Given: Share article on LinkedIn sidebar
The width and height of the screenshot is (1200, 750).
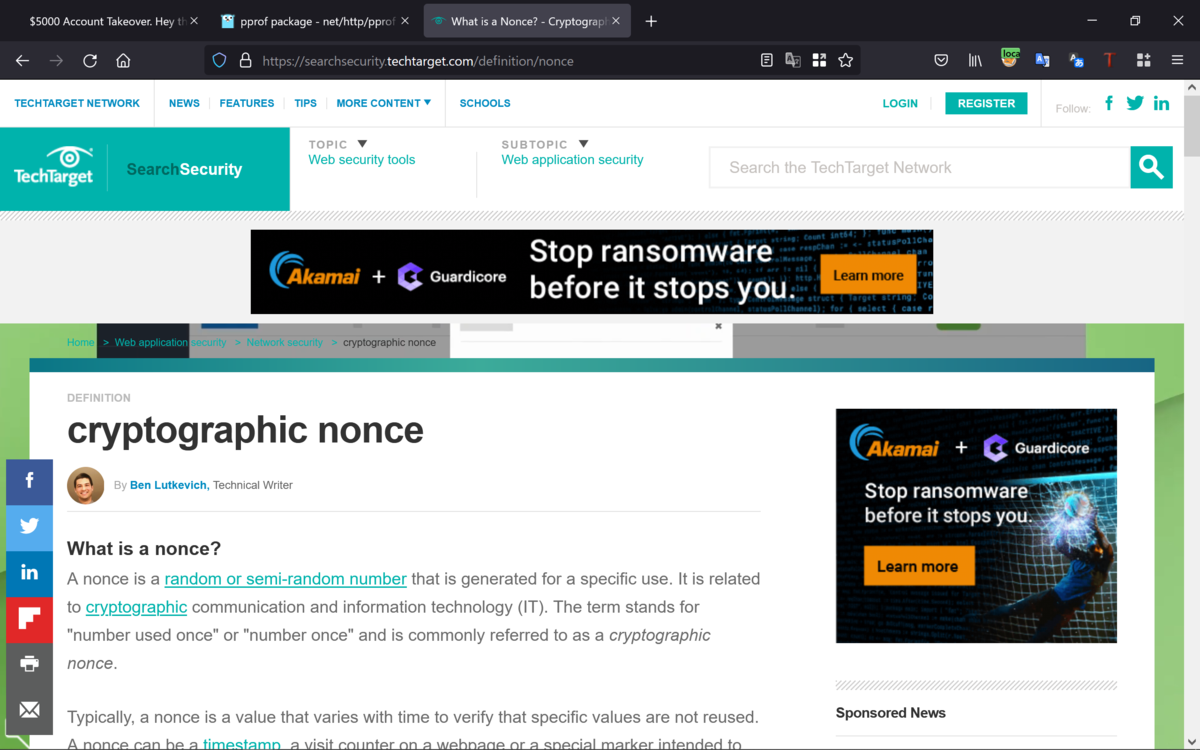Looking at the screenshot, I should pyautogui.click(x=29, y=572).
